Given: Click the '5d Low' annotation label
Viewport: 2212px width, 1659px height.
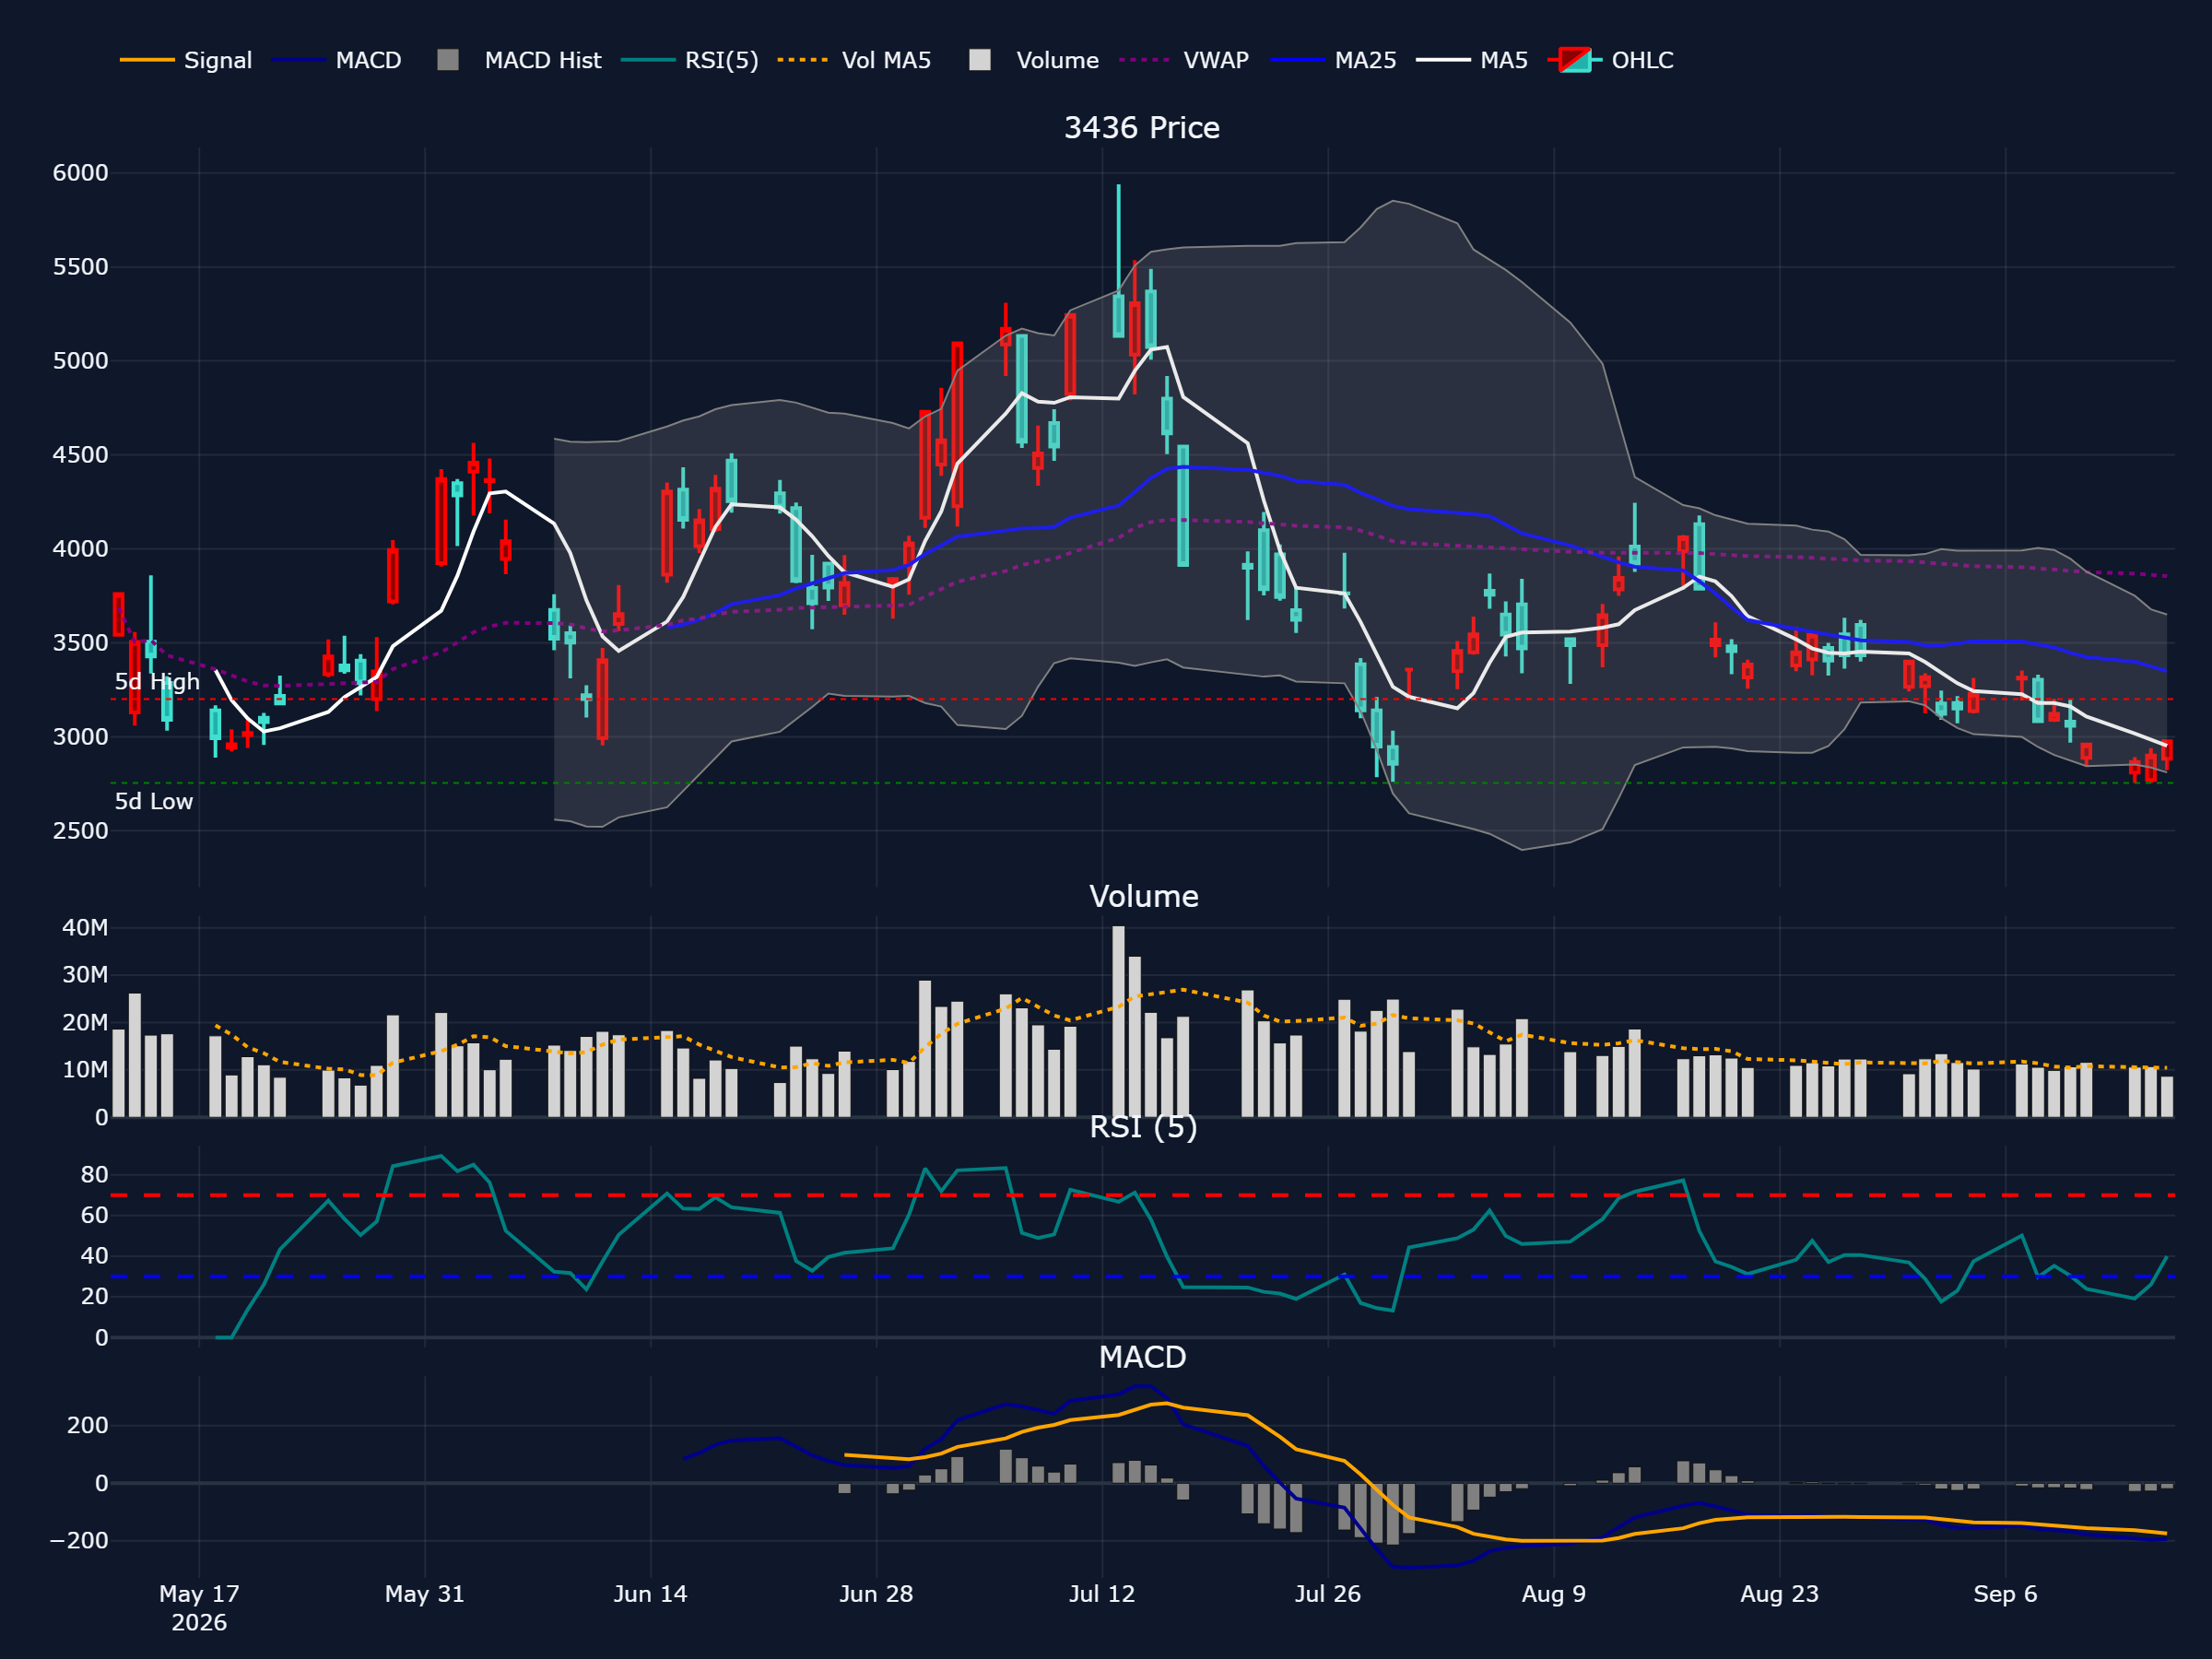Looking at the screenshot, I should [153, 801].
